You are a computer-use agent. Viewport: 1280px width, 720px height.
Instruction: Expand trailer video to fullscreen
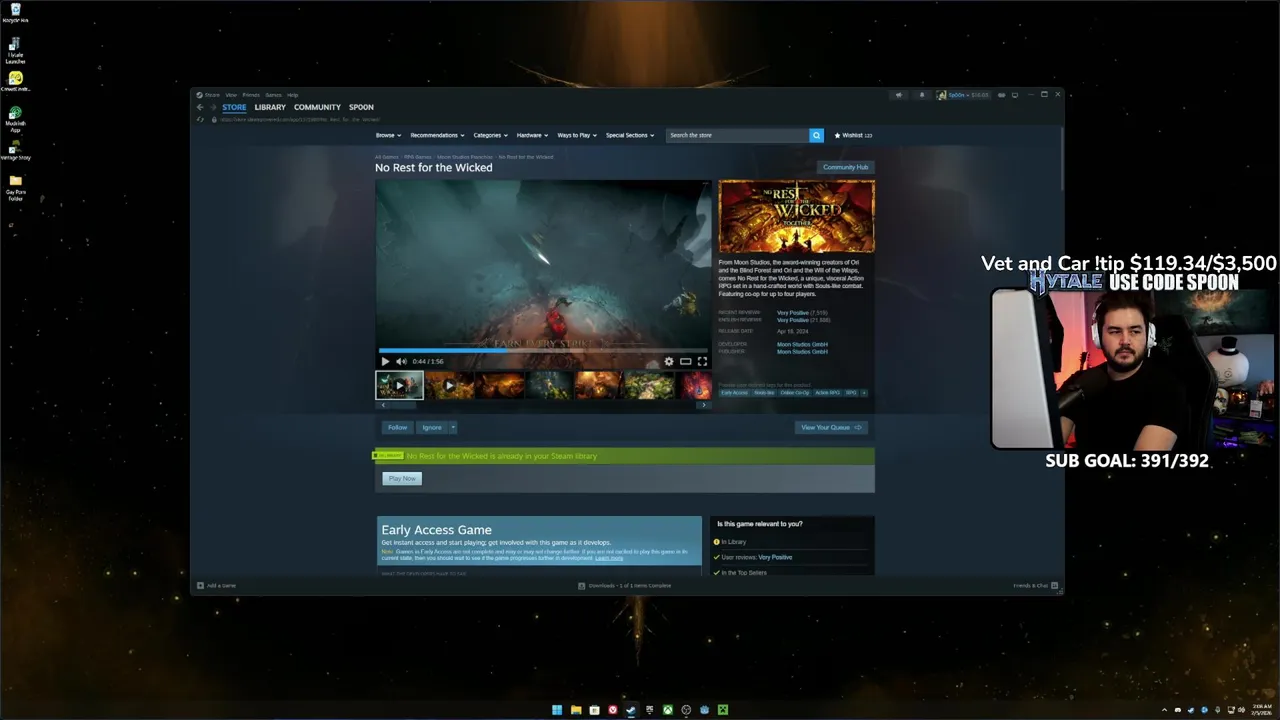[x=702, y=361]
